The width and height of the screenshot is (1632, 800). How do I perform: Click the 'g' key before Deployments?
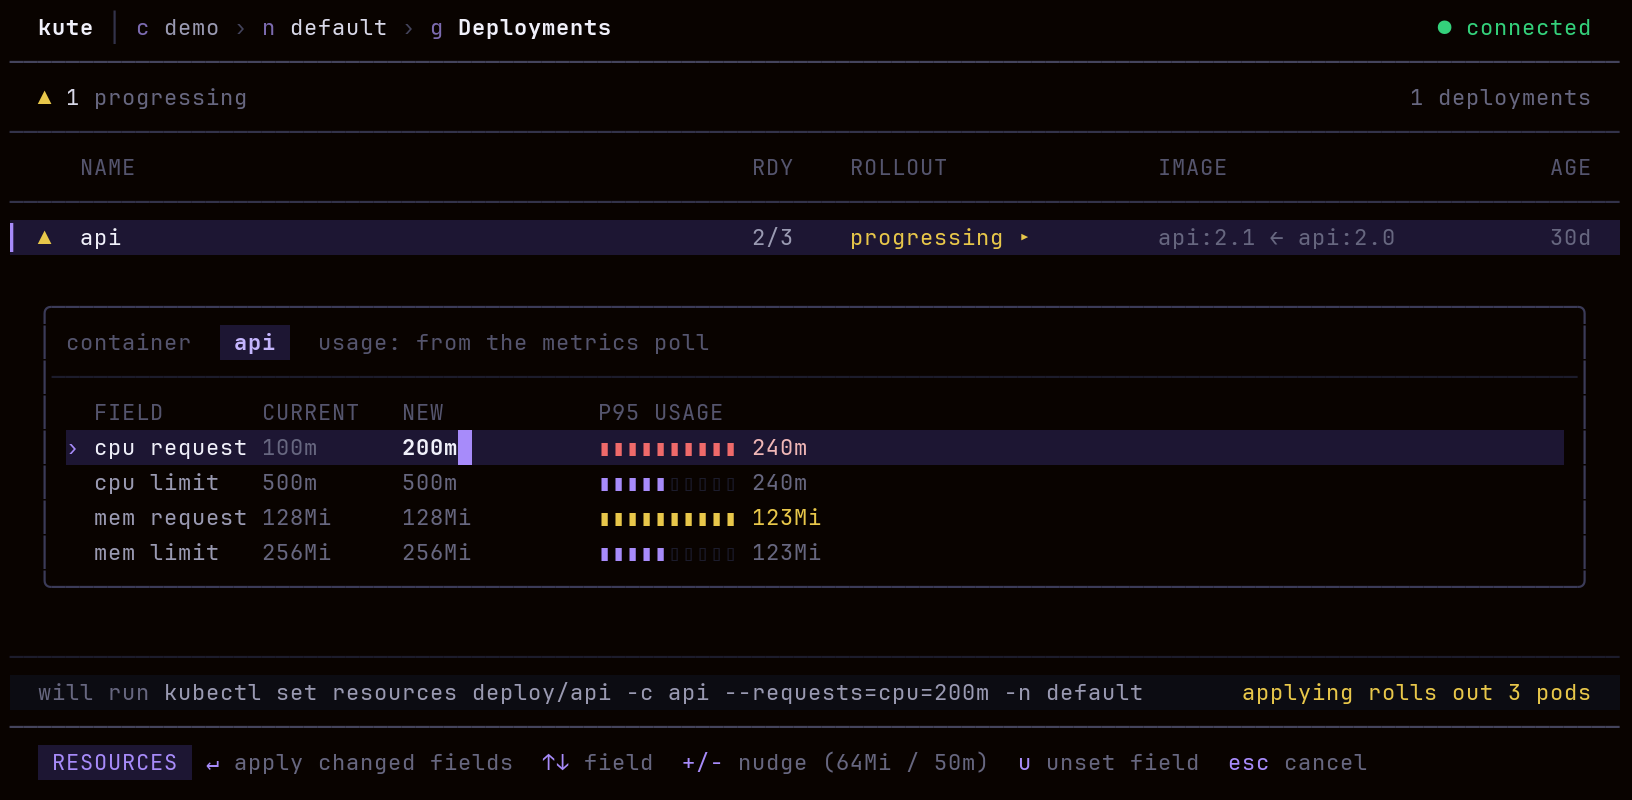436,29
